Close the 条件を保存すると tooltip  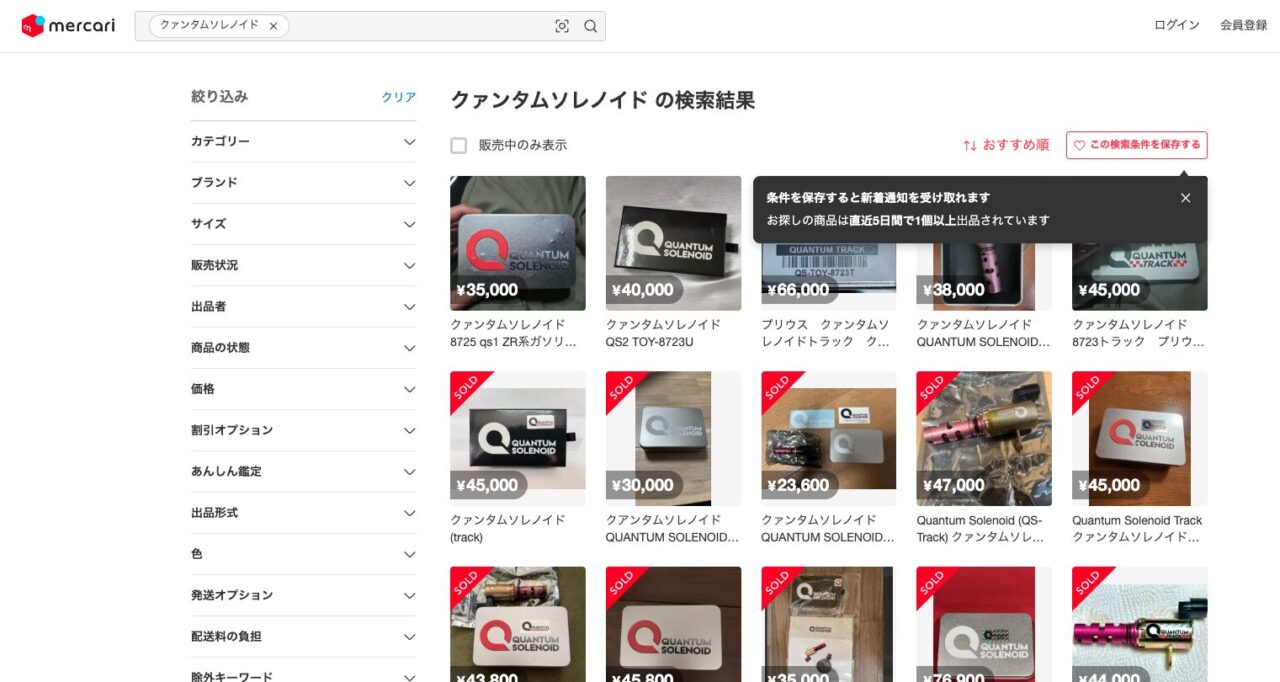pos(1186,198)
